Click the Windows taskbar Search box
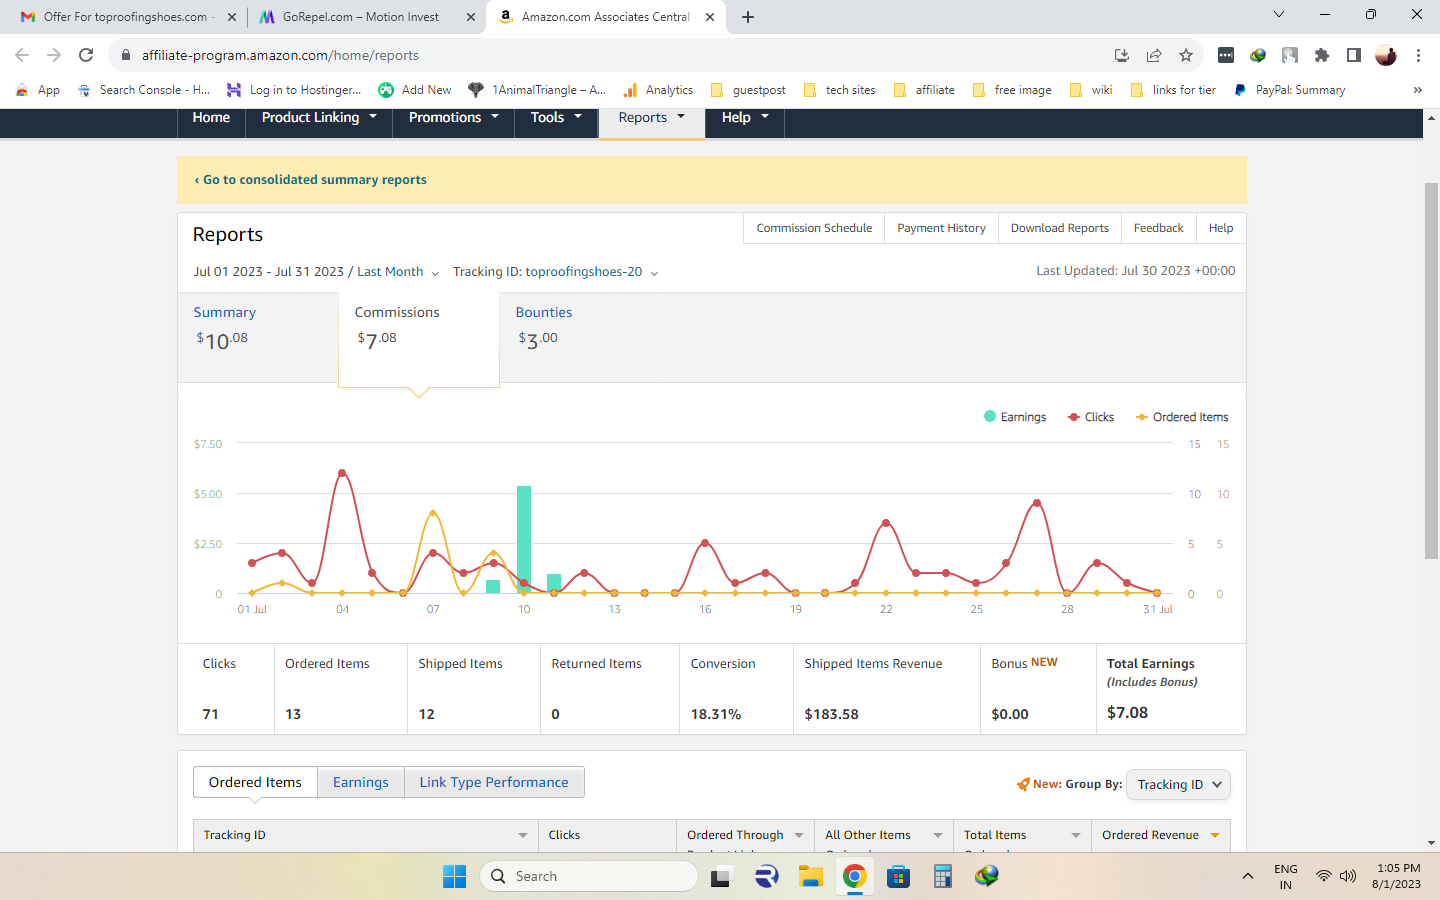The image size is (1440, 900). point(589,876)
